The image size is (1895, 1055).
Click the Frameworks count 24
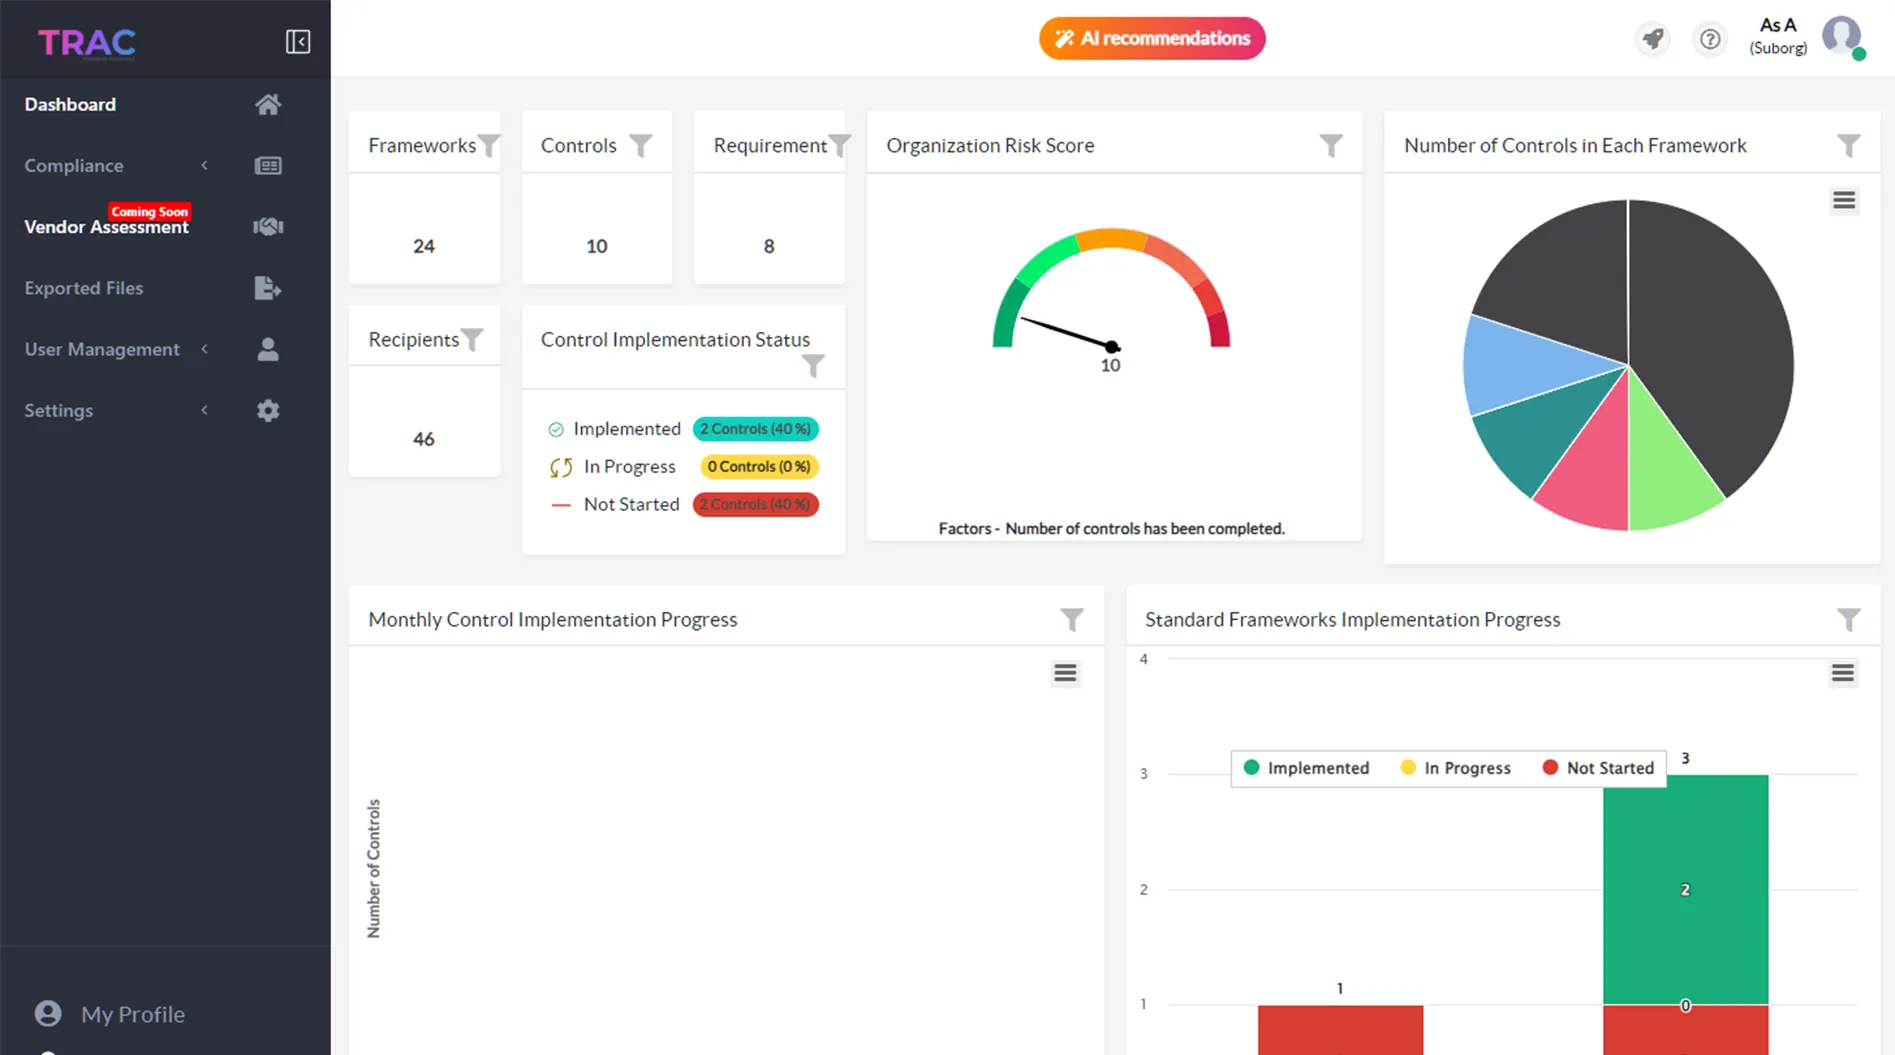click(x=424, y=246)
